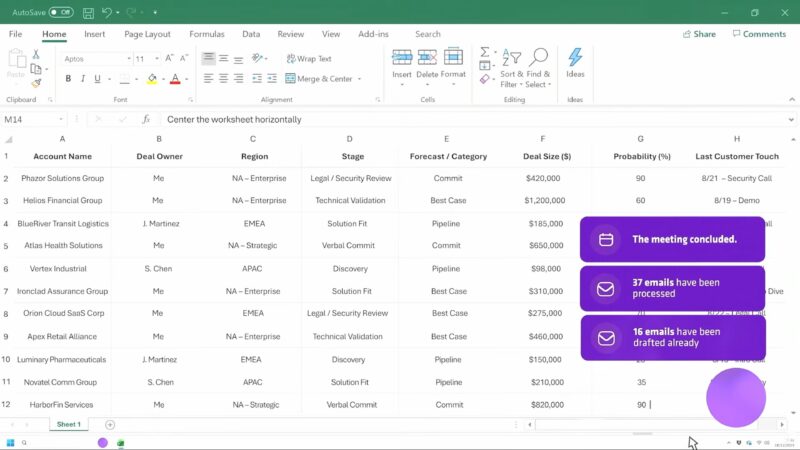
Task: Open the Comments pane button
Action: point(759,34)
